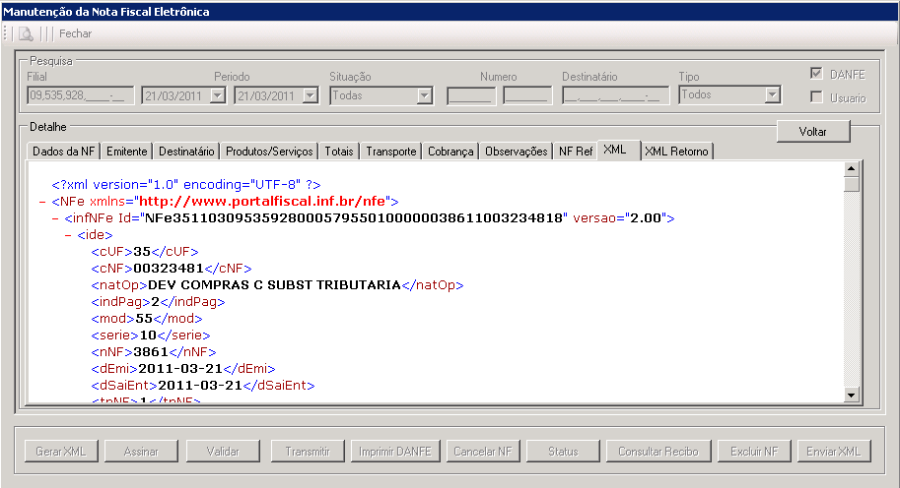Click the XML scrollbar up arrow
The image size is (900, 488).
[851, 169]
